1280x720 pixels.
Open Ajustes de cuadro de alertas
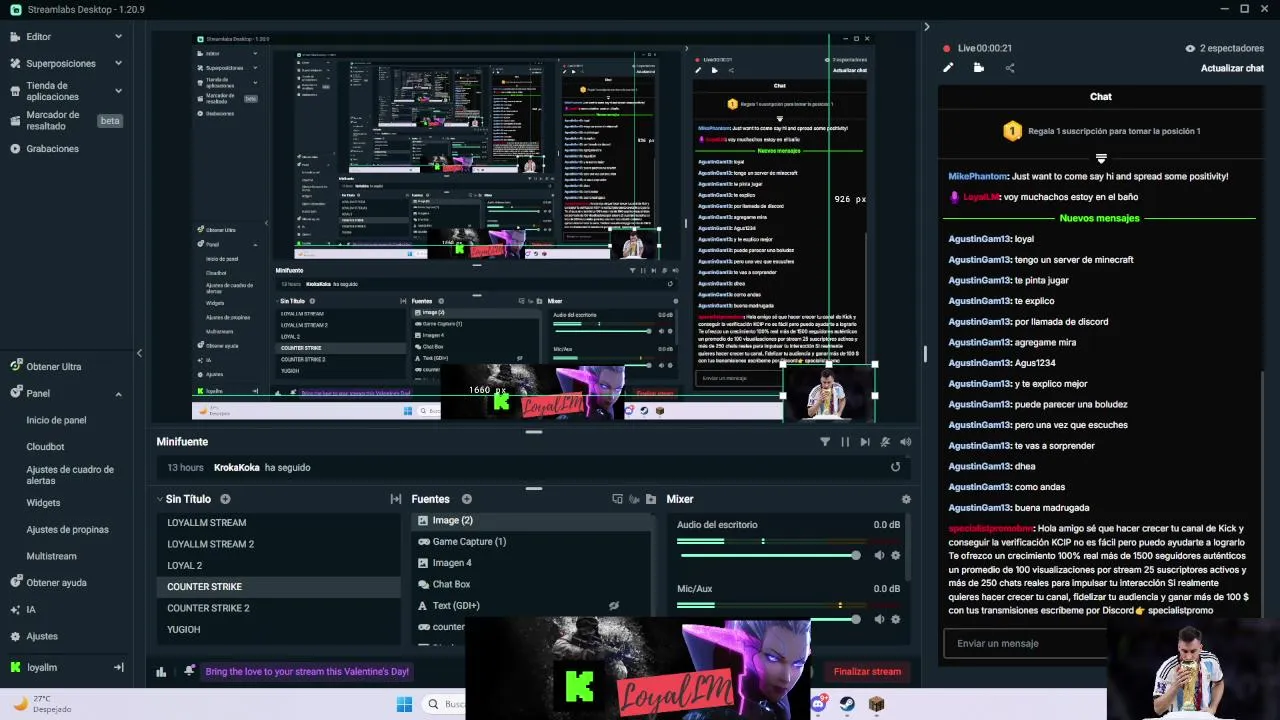[x=70, y=475]
